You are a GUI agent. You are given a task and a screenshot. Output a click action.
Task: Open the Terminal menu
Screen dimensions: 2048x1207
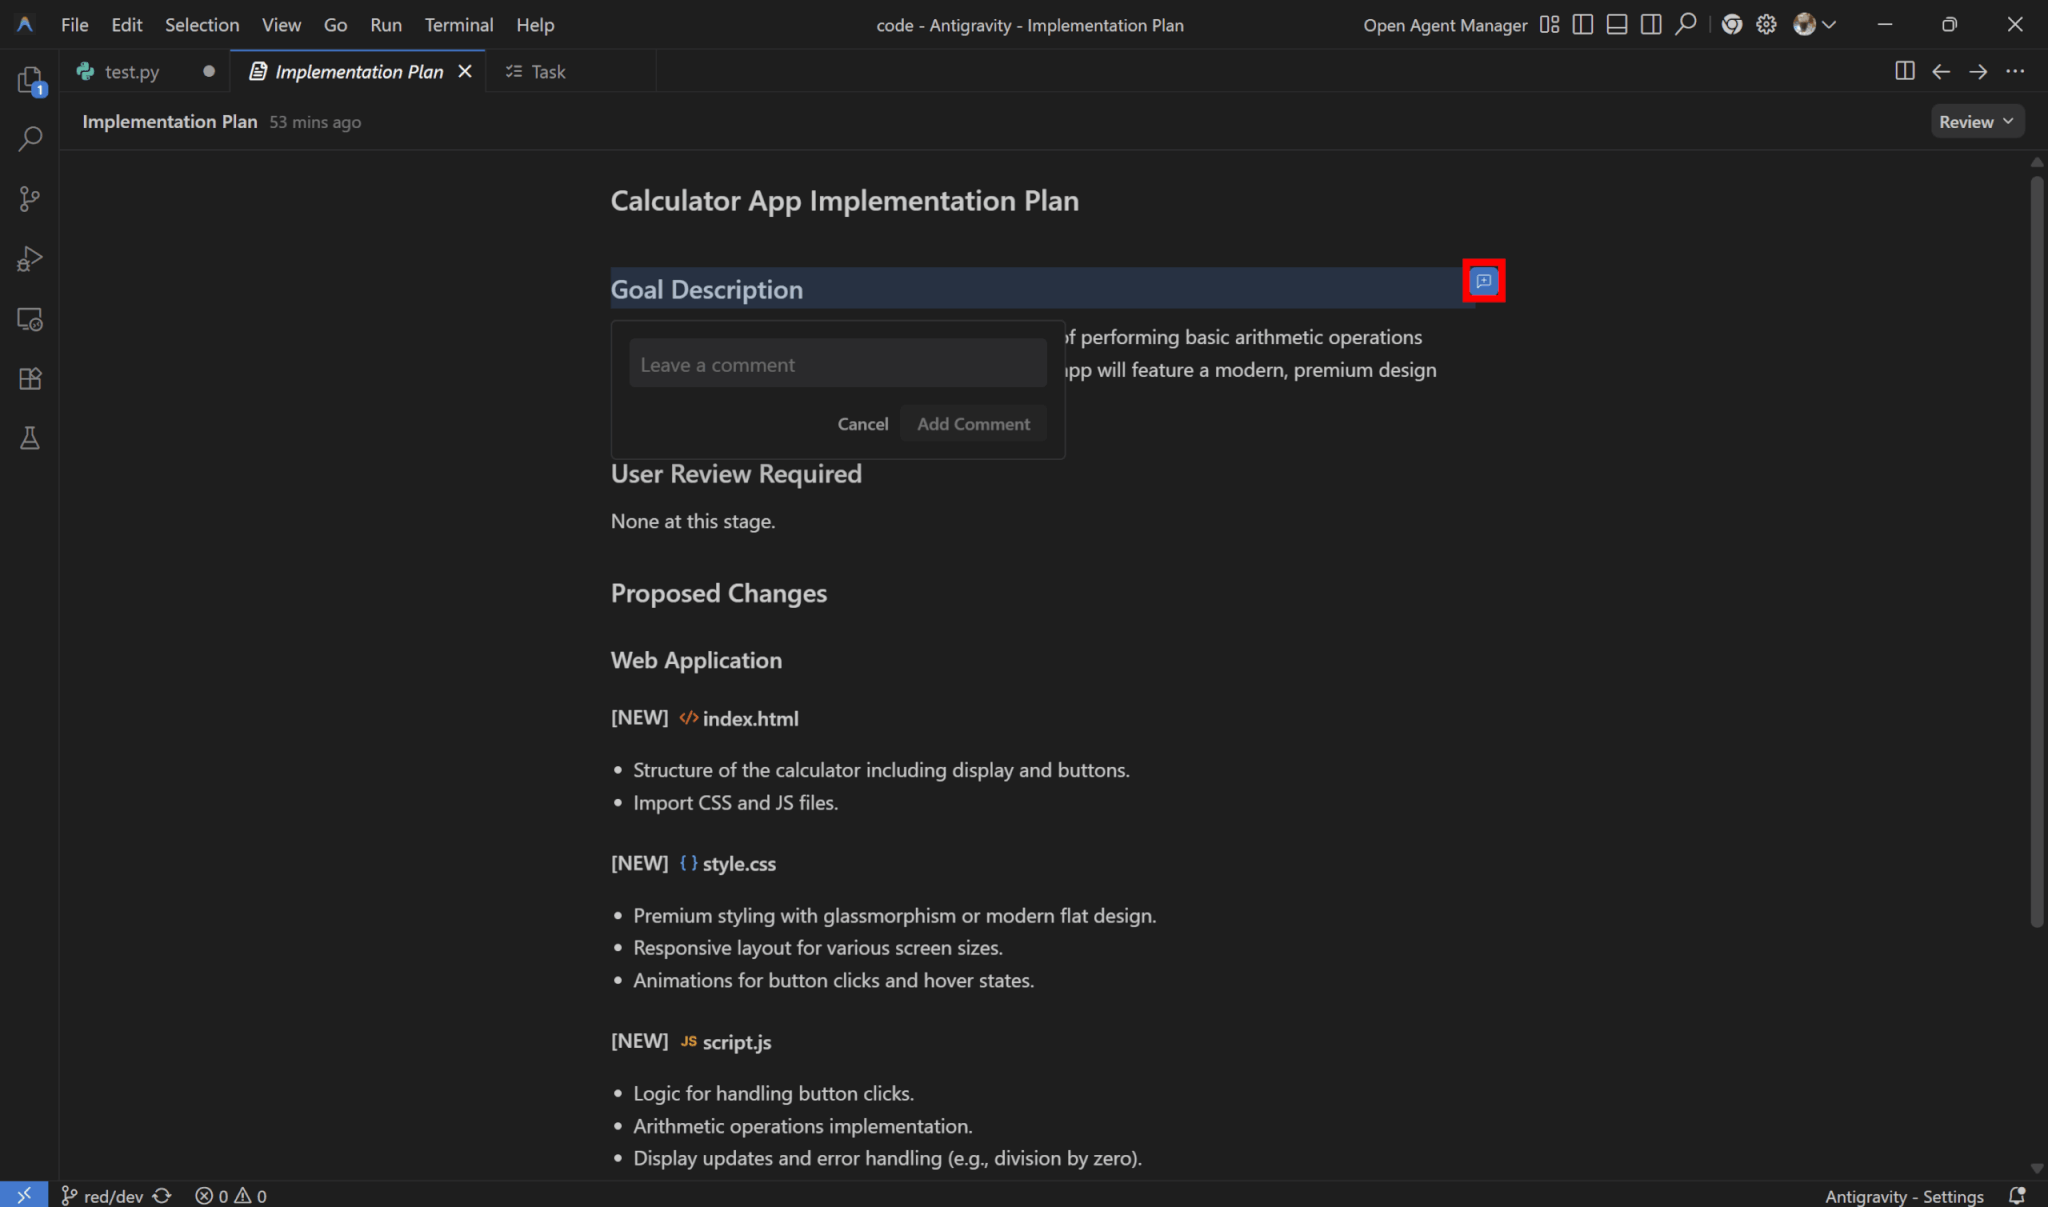click(458, 25)
